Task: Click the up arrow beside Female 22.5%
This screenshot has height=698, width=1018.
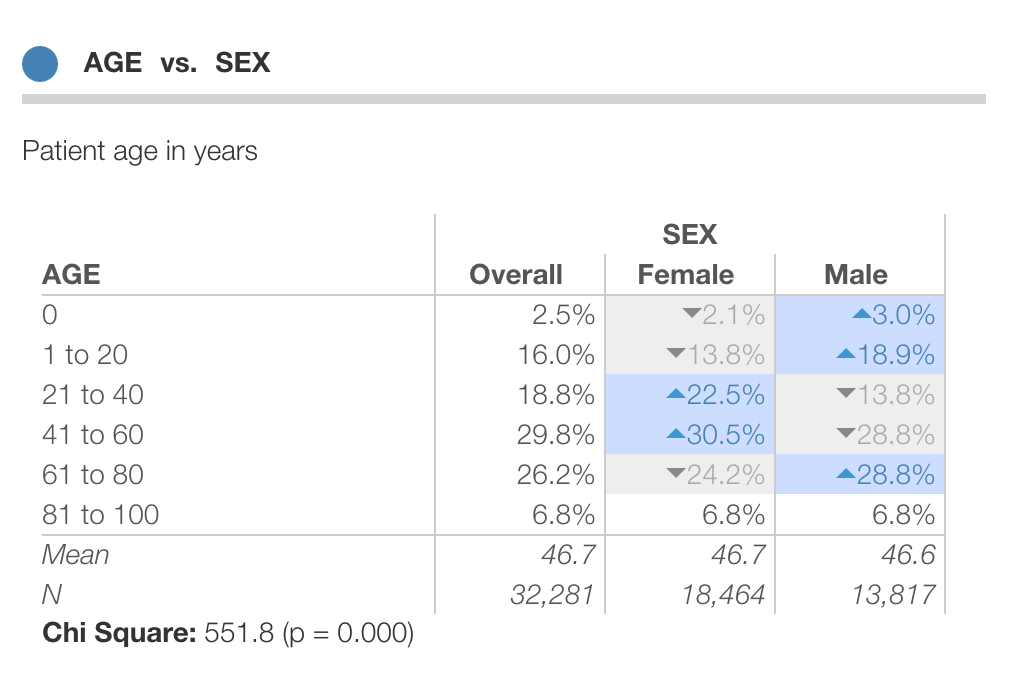Action: 675,395
